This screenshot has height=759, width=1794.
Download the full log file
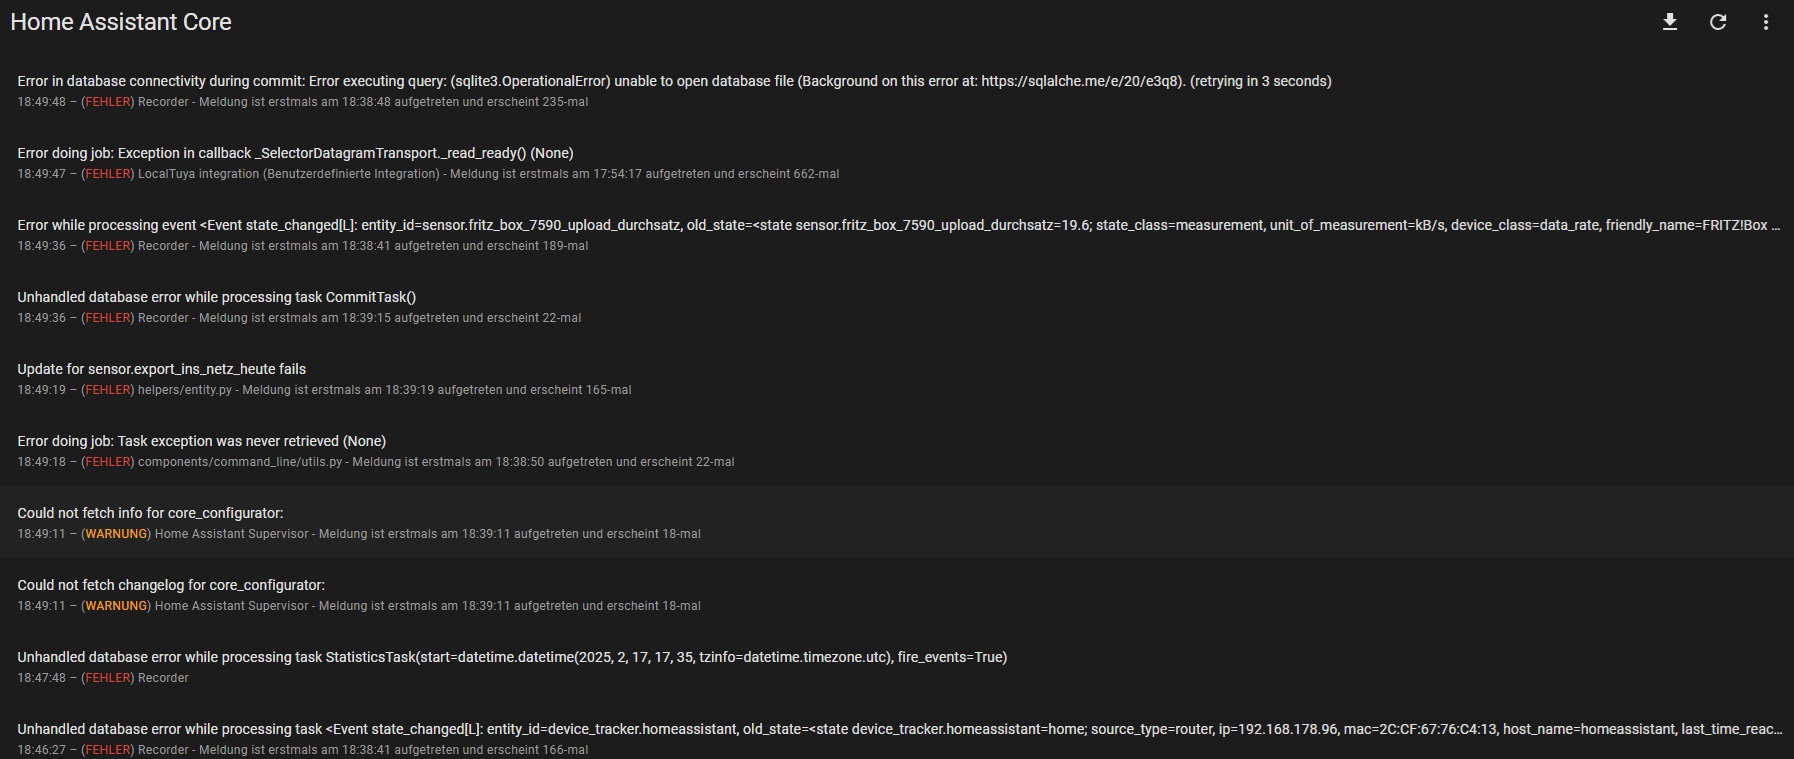pyautogui.click(x=1669, y=22)
